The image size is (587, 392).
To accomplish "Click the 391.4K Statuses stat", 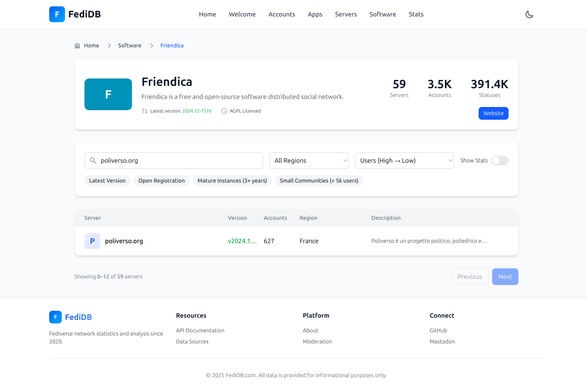I will pos(489,88).
